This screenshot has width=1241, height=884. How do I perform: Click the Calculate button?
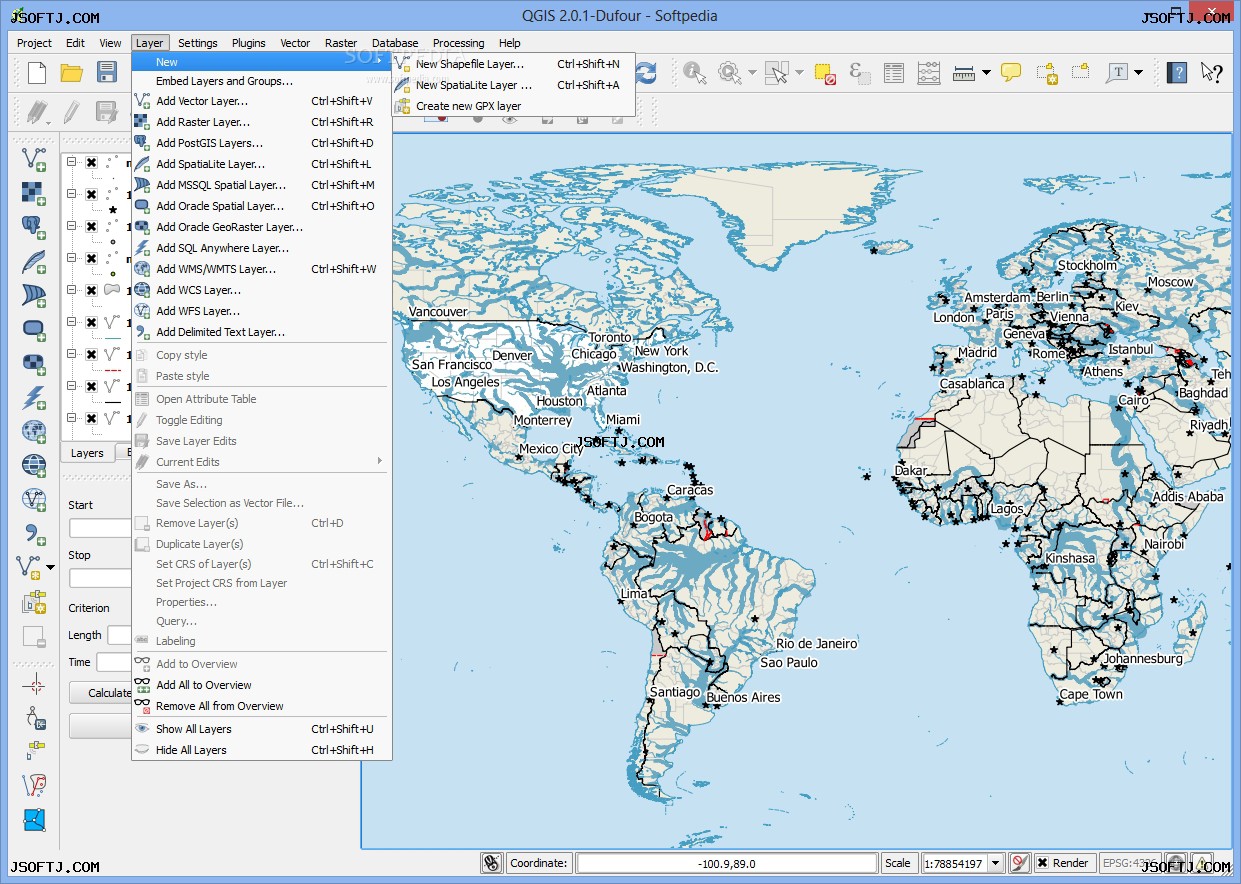click(101, 693)
